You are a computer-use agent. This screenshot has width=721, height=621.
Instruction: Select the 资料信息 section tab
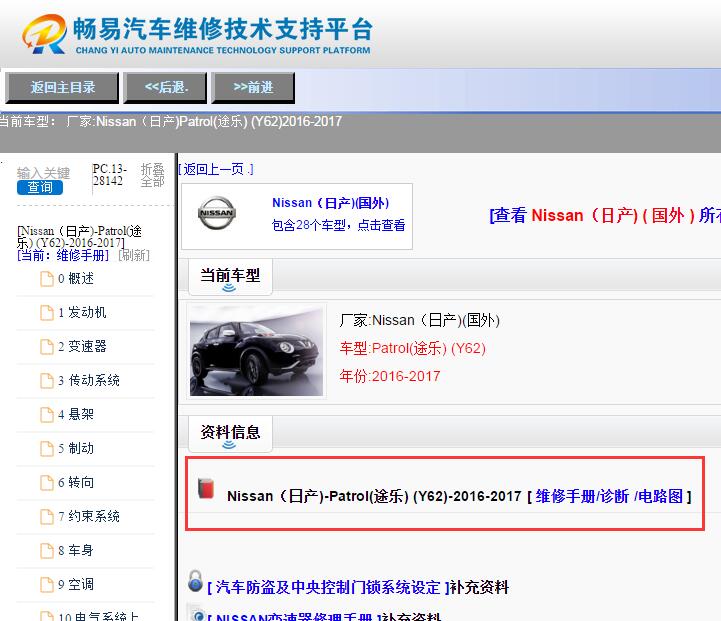coord(230,434)
